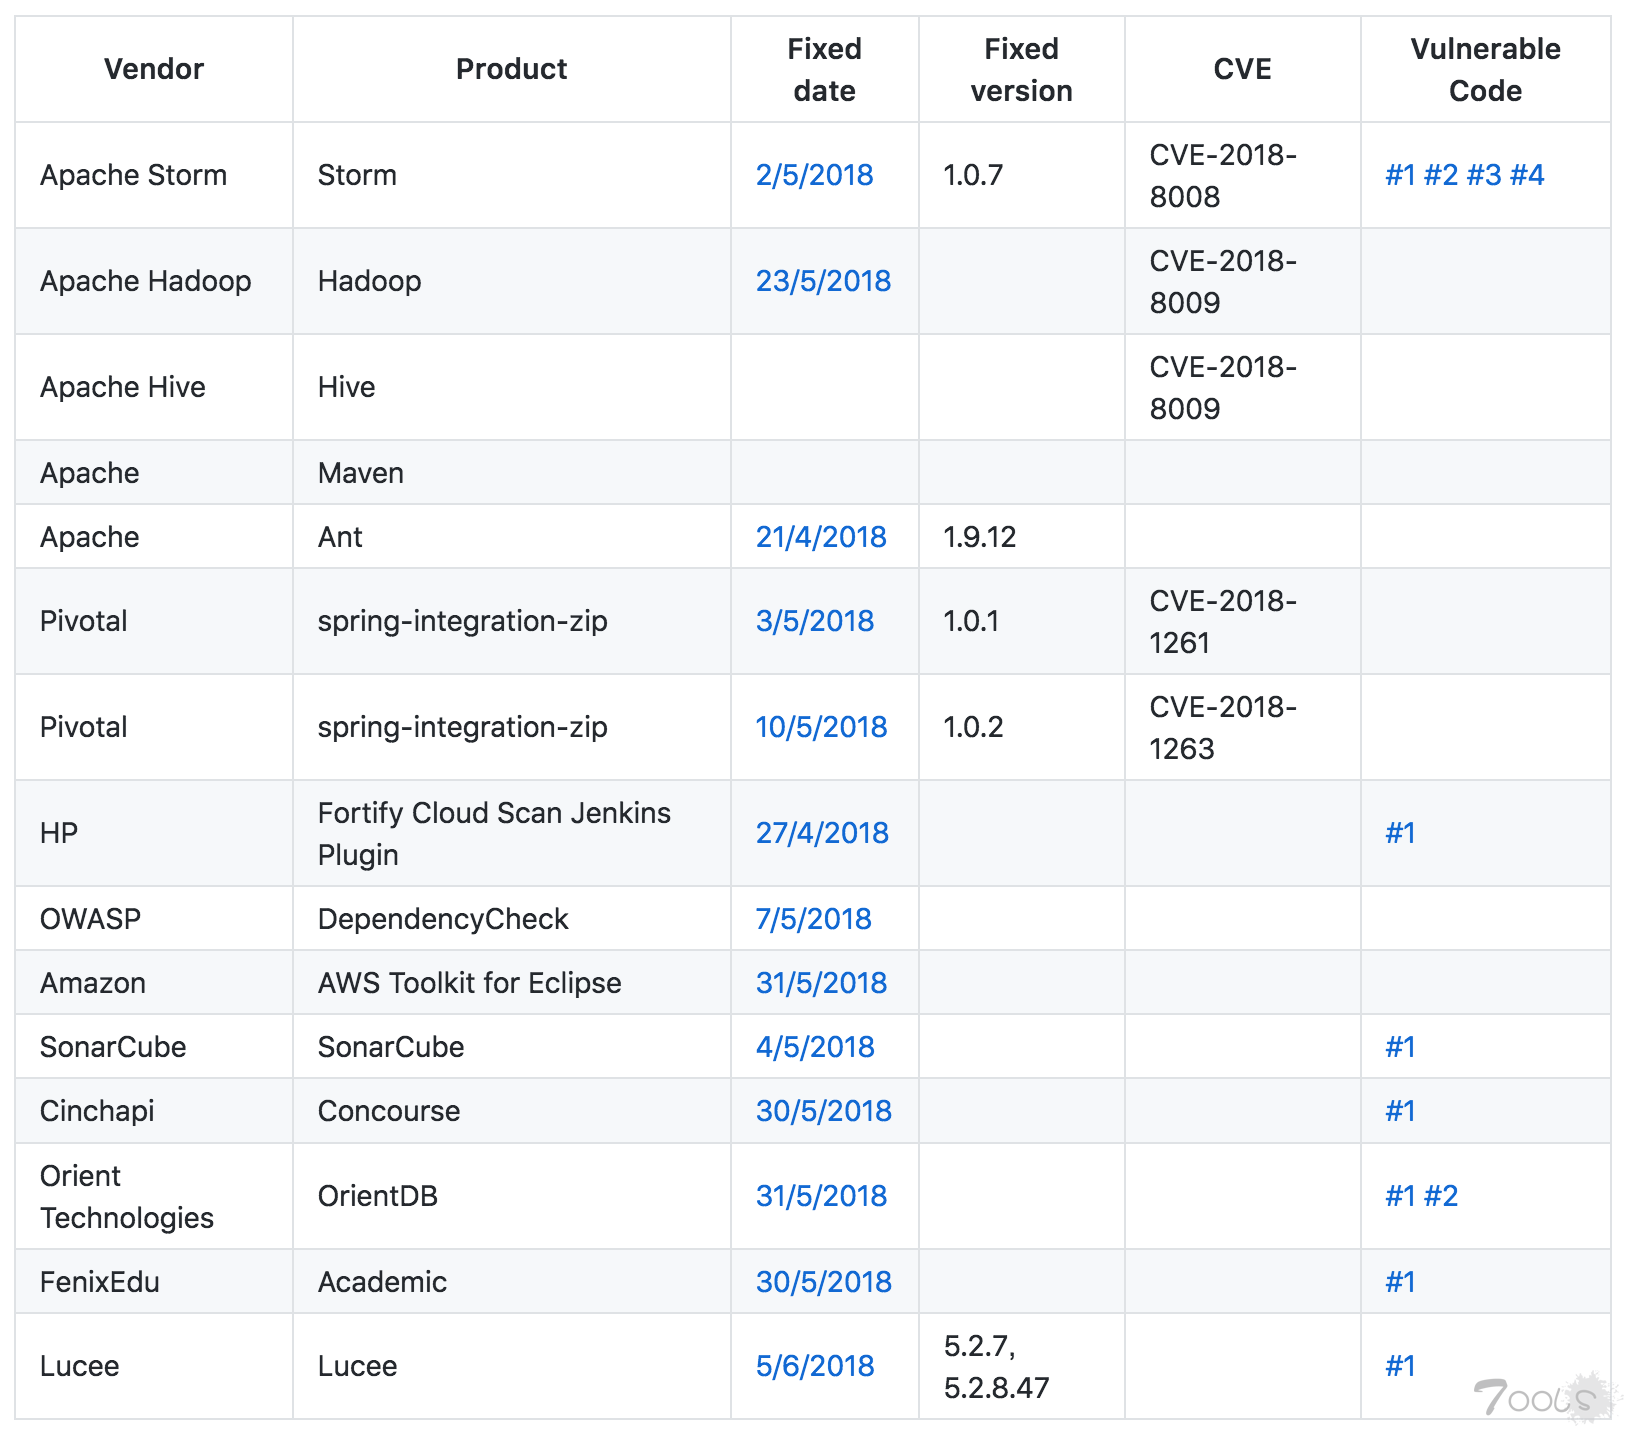Image resolution: width=1629 pixels, height=1431 pixels.
Task: Click the 3/5/2018 spring-integration-zip date link
Action: [814, 621]
